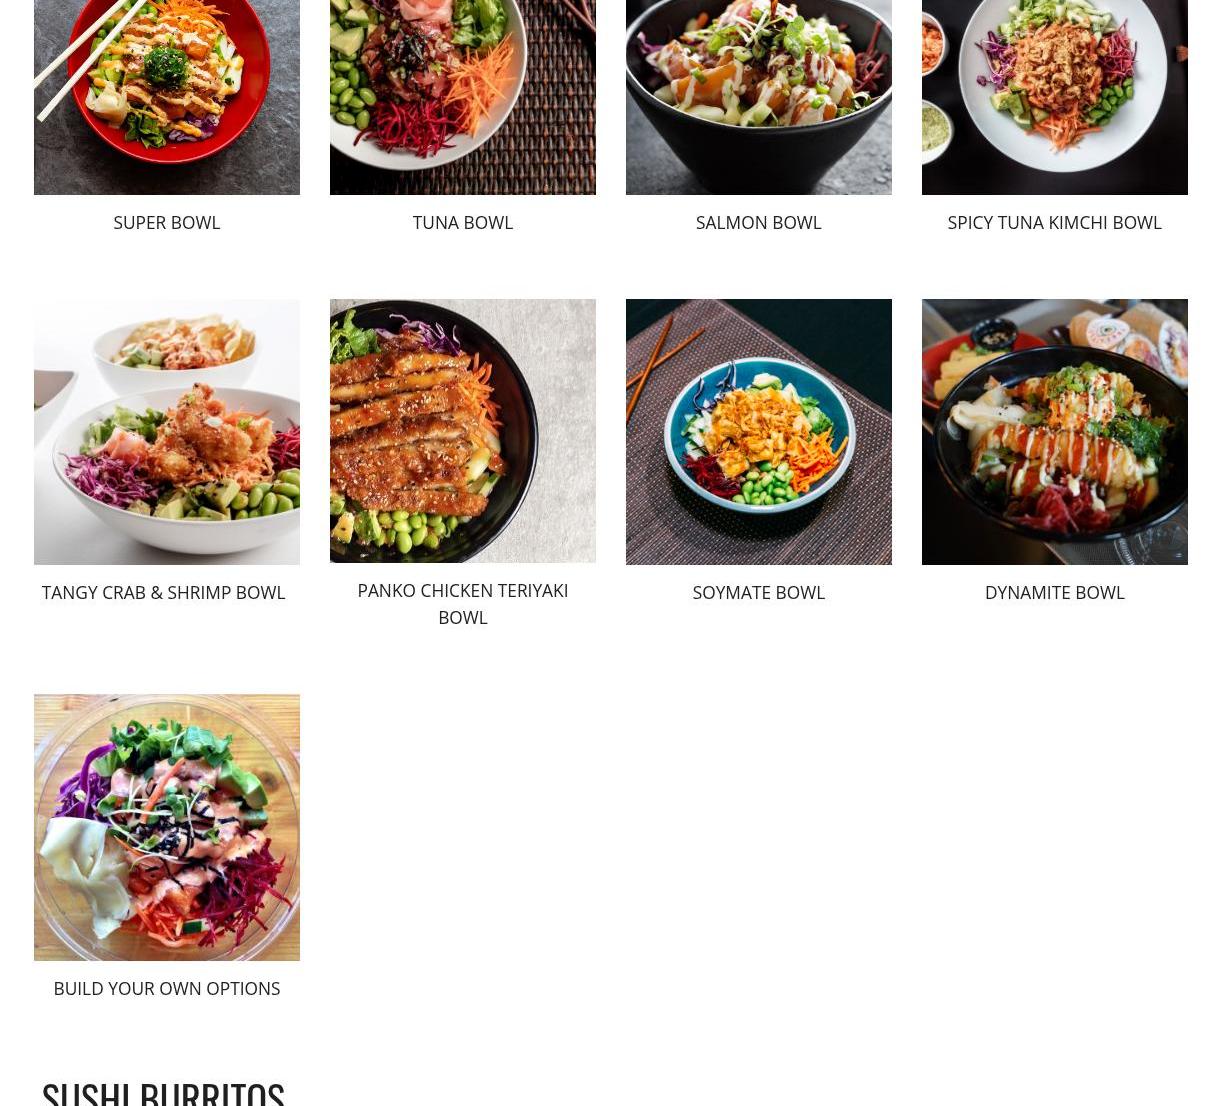Click the SPICY TUNA KIMCHI BOWL title

click(1055, 222)
